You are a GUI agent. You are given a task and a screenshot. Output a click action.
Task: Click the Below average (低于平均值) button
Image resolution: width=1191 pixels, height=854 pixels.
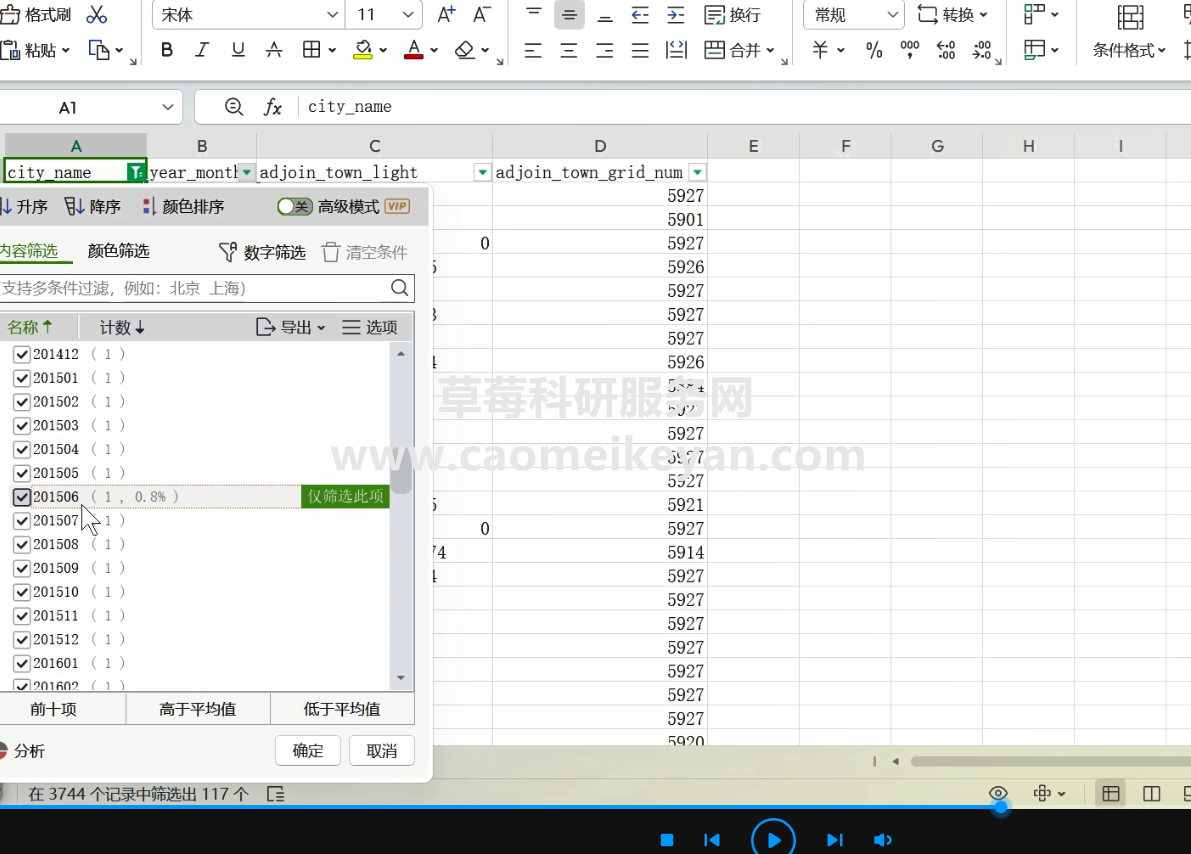point(342,709)
